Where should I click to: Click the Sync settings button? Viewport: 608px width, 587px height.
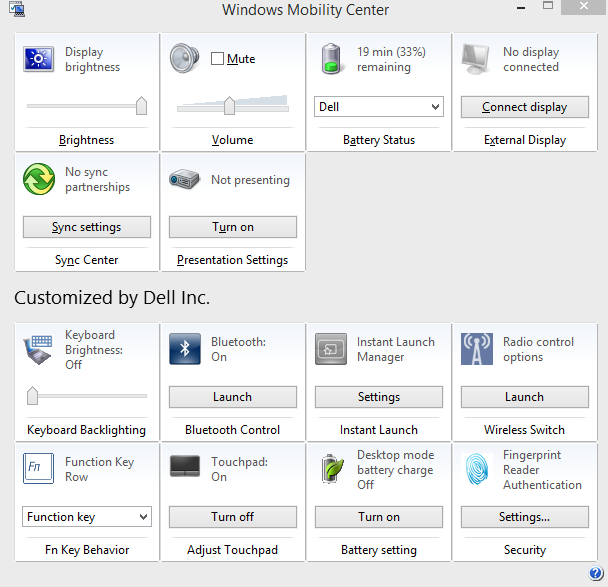87,227
